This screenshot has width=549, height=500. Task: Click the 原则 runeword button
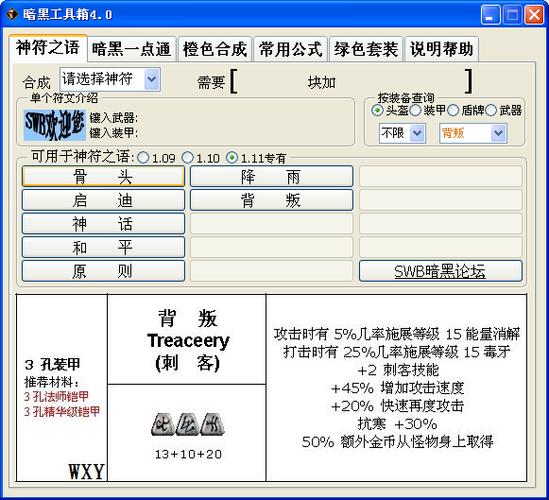[103, 271]
